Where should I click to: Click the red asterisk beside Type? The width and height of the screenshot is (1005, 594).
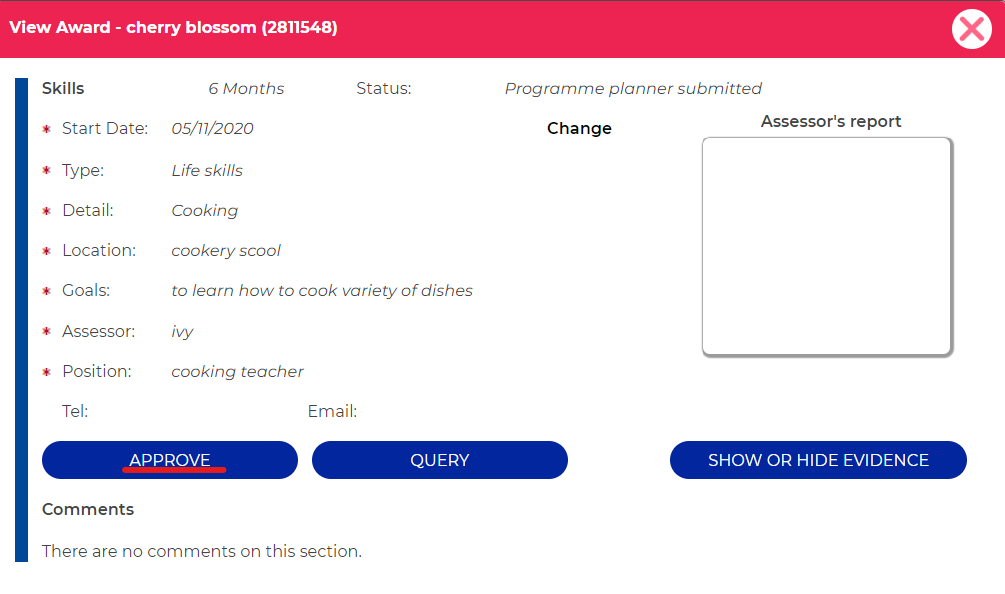pos(46,170)
